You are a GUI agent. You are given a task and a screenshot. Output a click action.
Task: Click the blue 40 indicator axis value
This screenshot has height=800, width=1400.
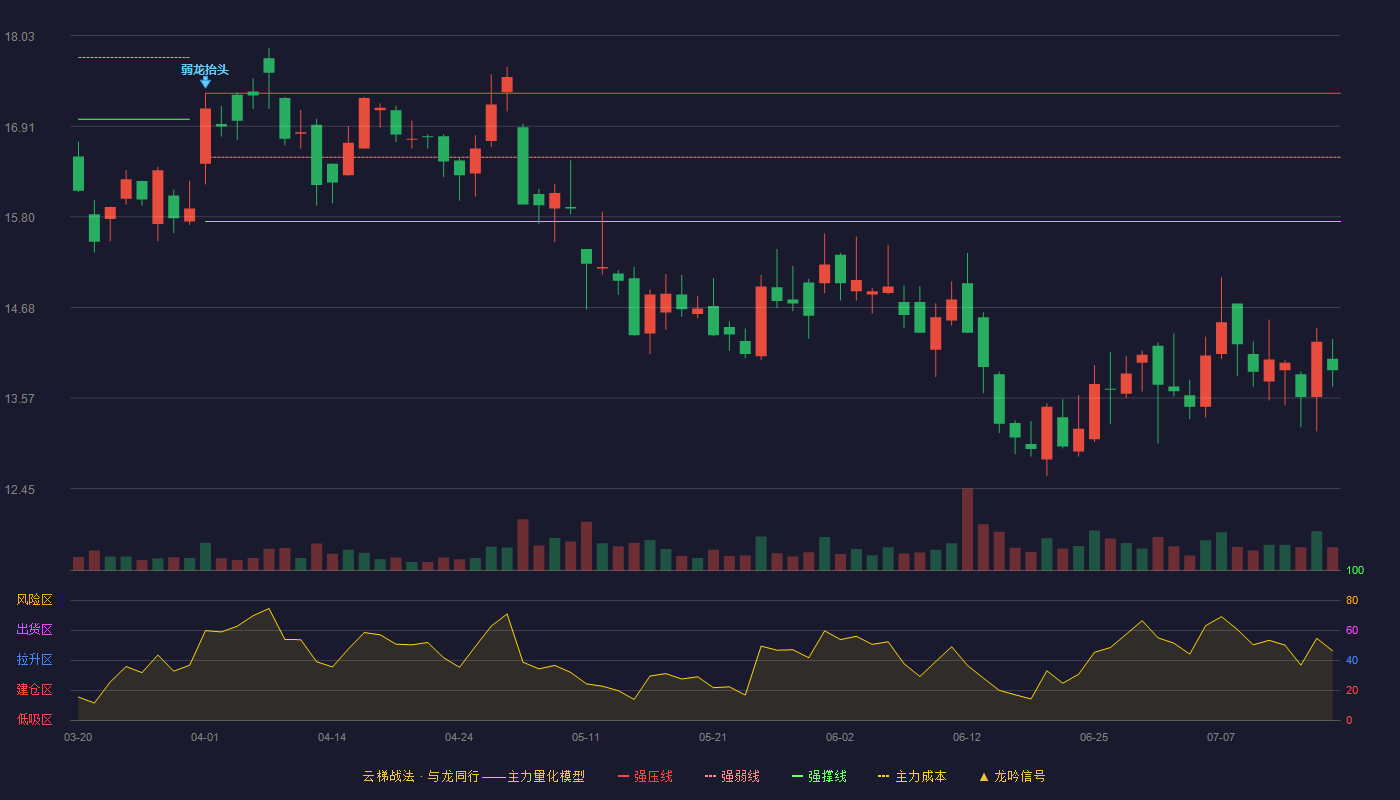(x=1352, y=660)
